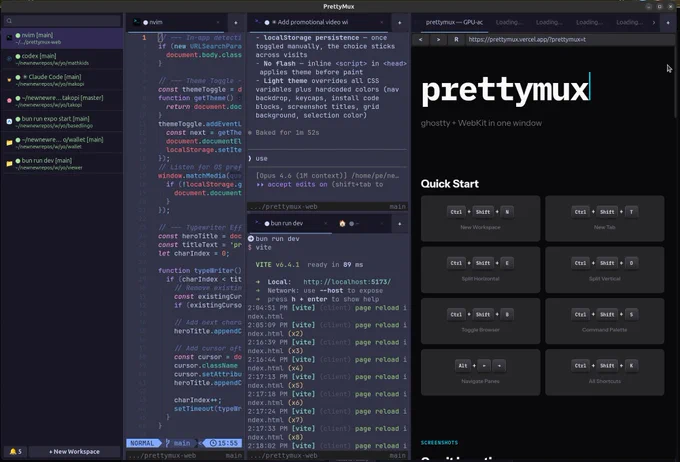
Task: Add a new browser tab
Action: (668, 23)
